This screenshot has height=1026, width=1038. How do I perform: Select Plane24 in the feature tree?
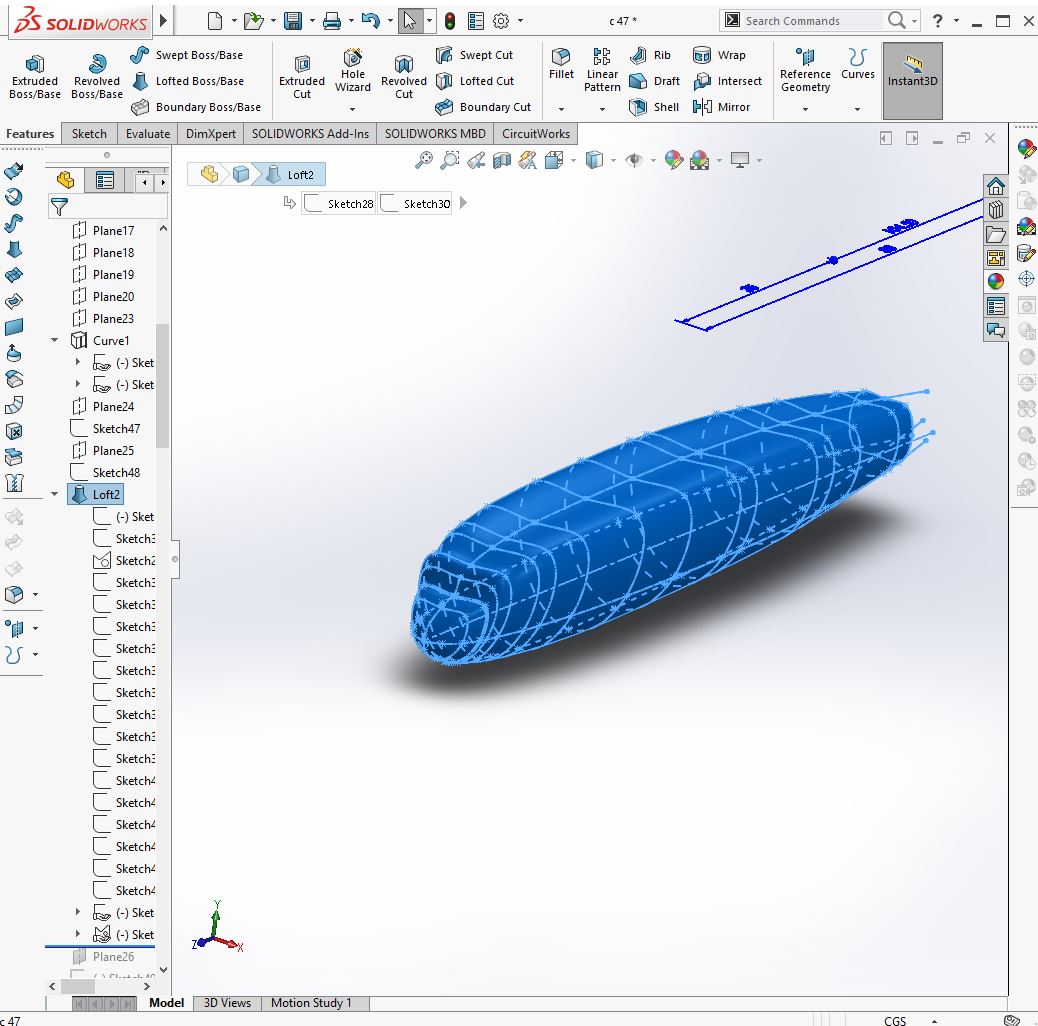[103, 406]
